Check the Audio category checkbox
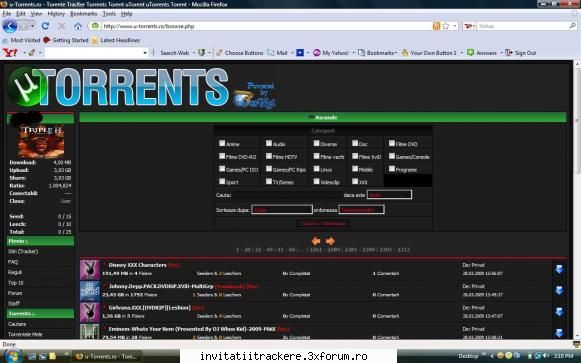This screenshot has width=581, height=363. (269, 143)
